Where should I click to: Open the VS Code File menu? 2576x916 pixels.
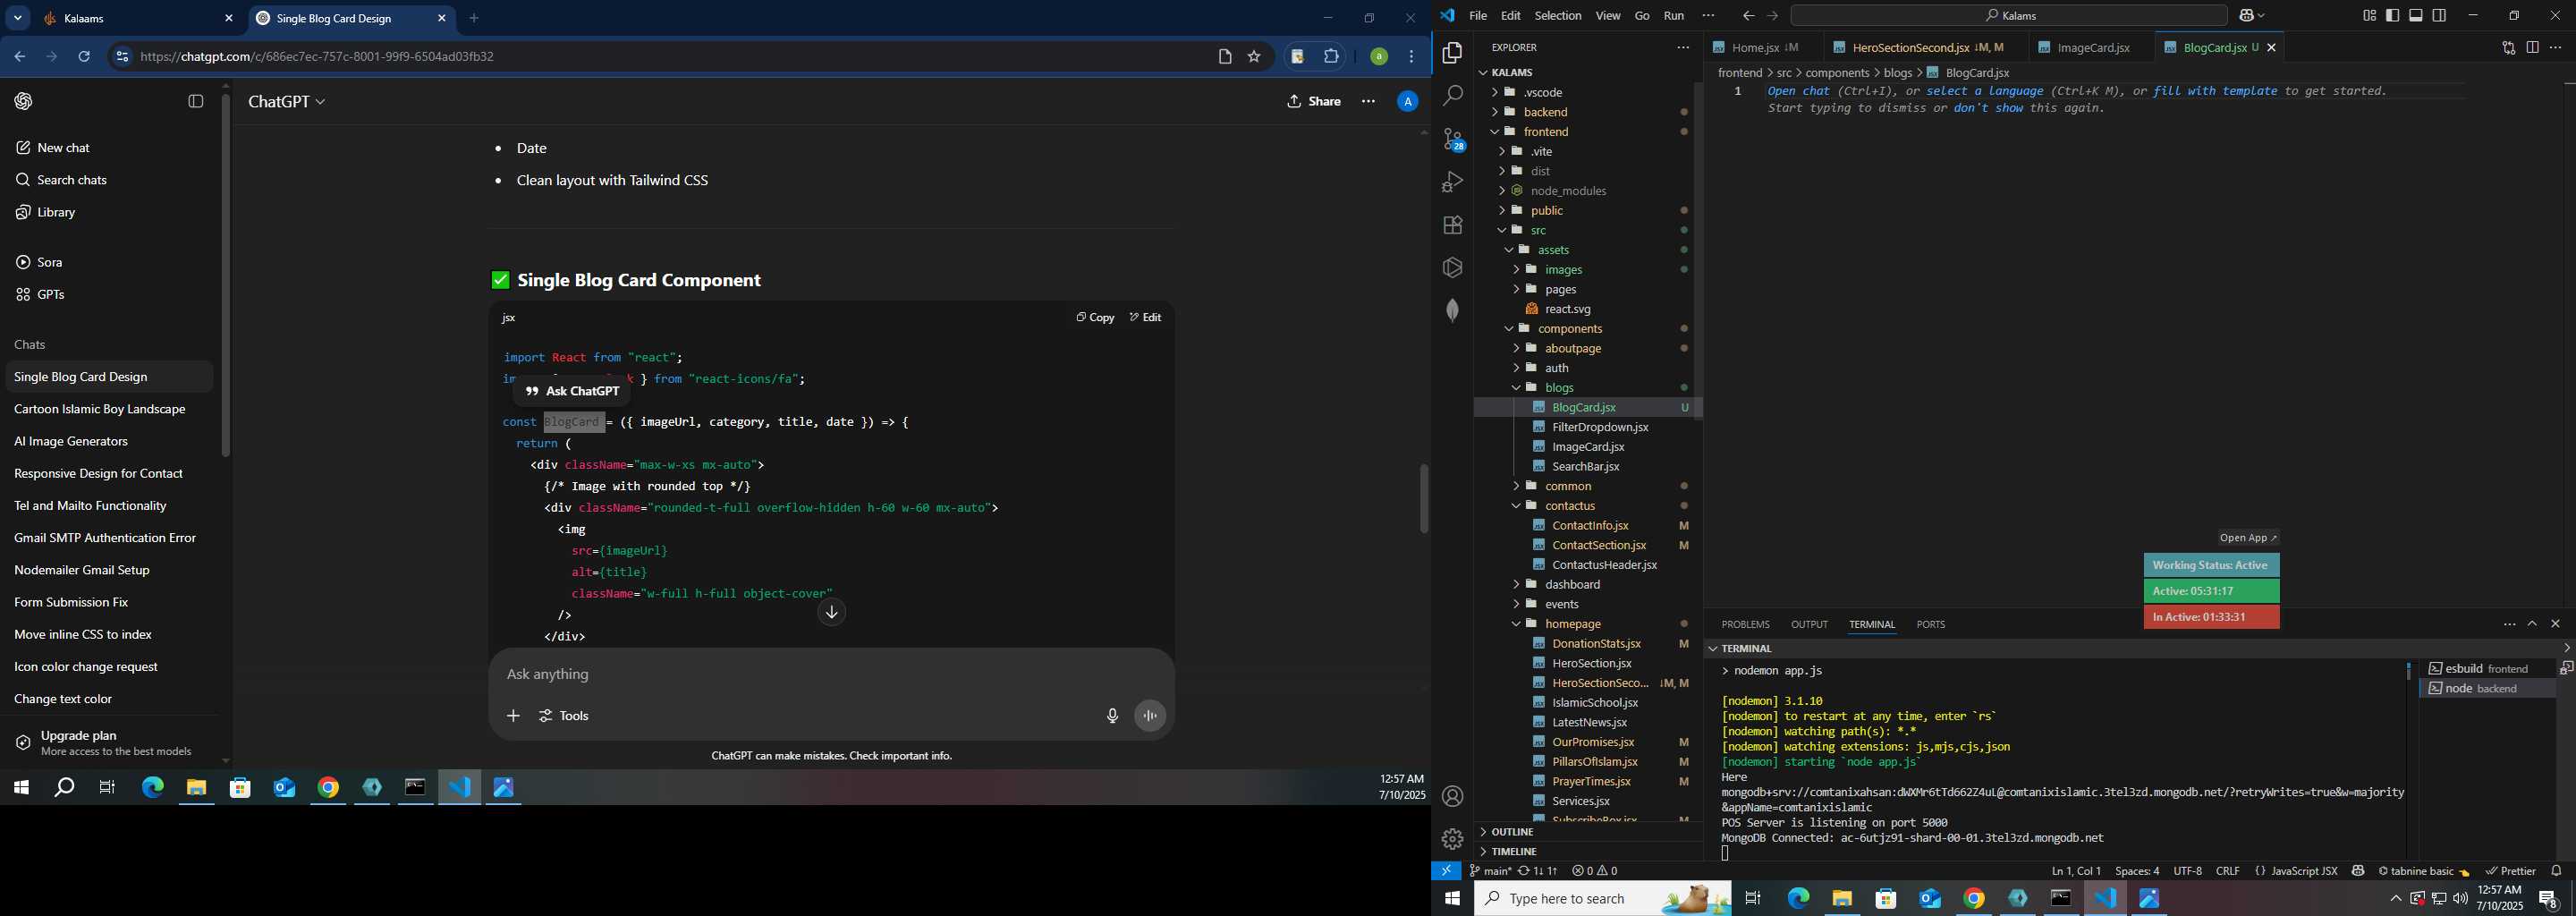[x=1478, y=16]
